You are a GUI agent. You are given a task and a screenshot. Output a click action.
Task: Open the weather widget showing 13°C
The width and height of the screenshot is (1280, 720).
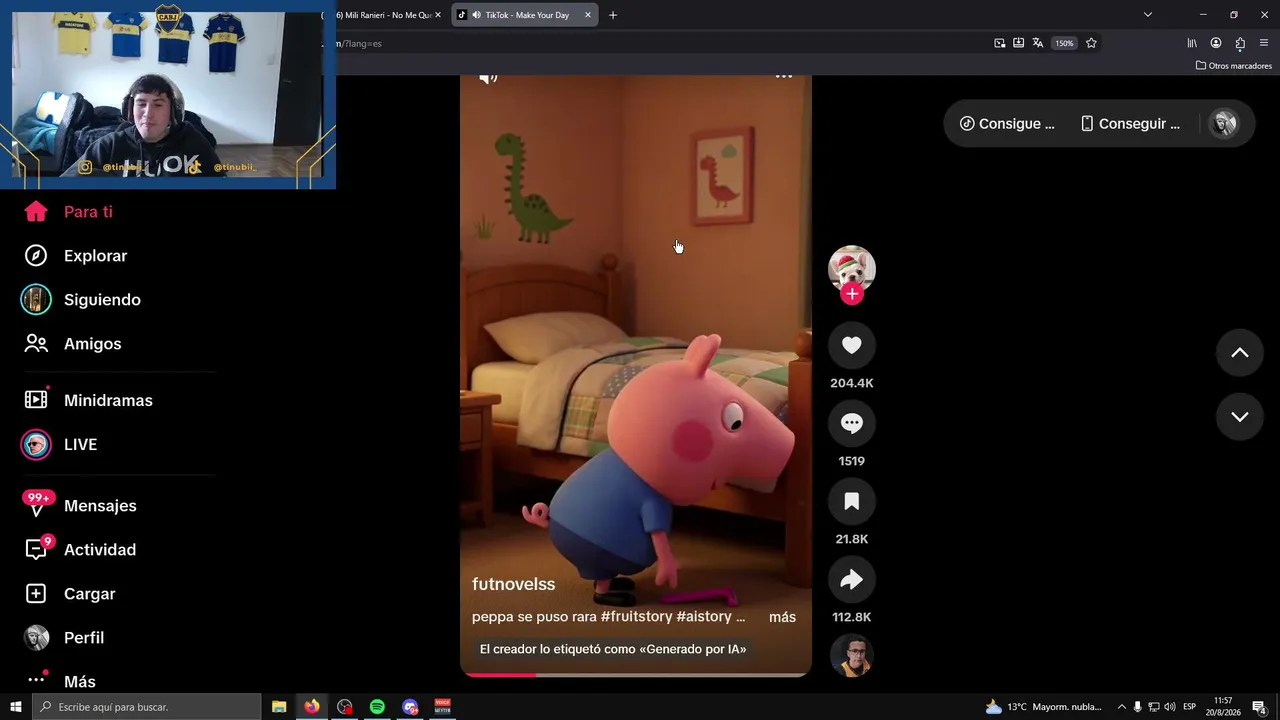click(1044, 707)
